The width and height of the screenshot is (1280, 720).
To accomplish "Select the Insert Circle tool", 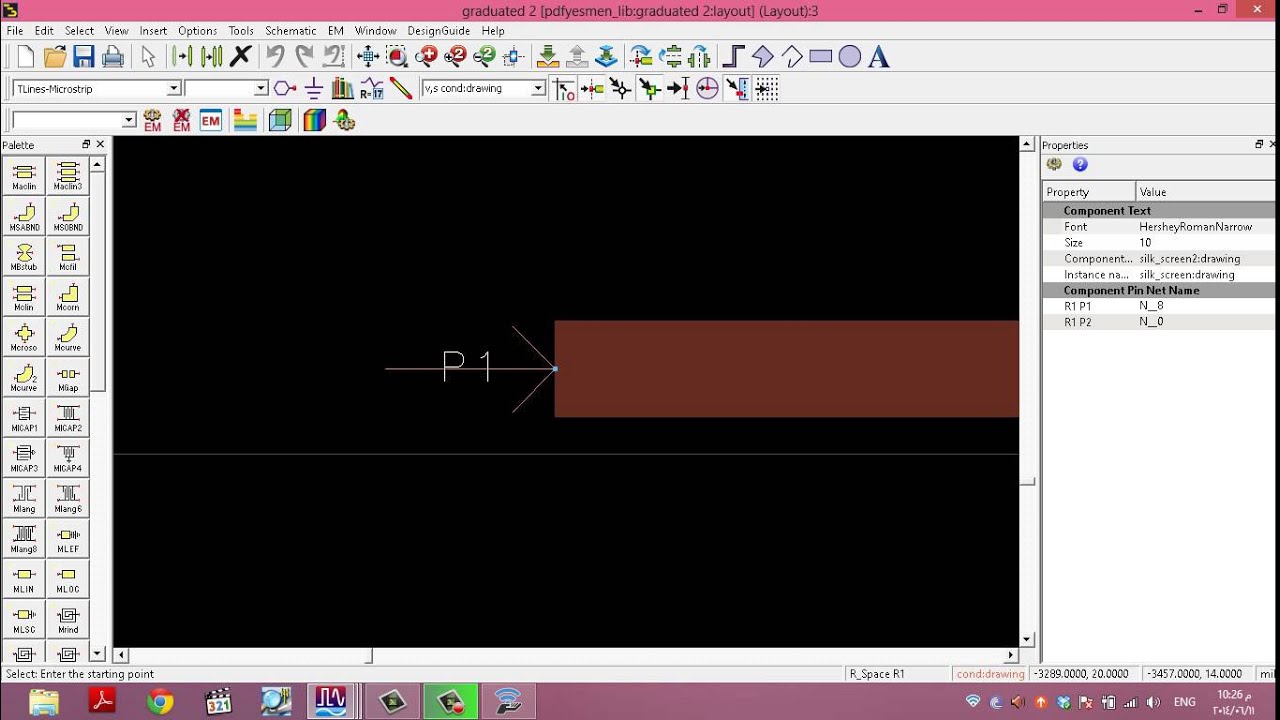I will point(850,57).
